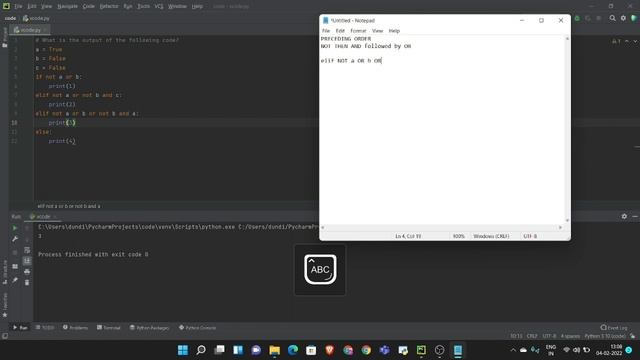Screen dimensions: 640x360
Task: Open the Python Console tool window
Action: pos(198,327)
